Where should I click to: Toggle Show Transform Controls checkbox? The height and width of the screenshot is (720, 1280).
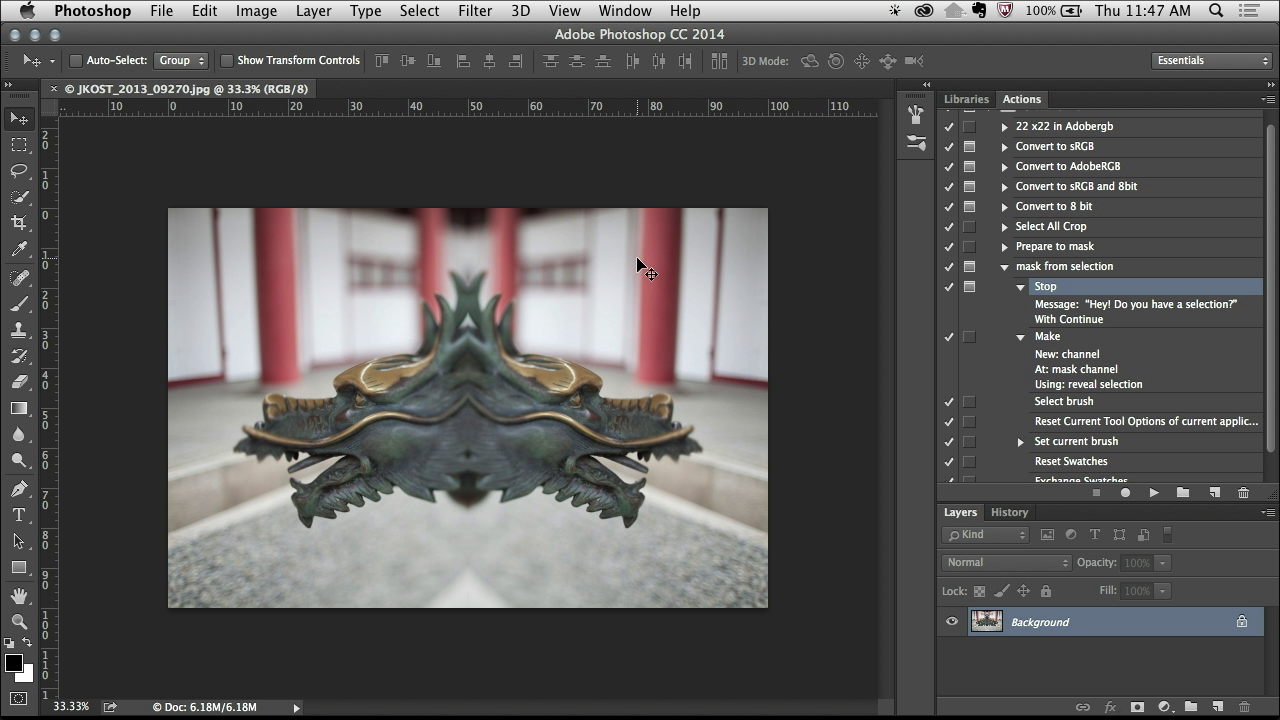pos(227,61)
